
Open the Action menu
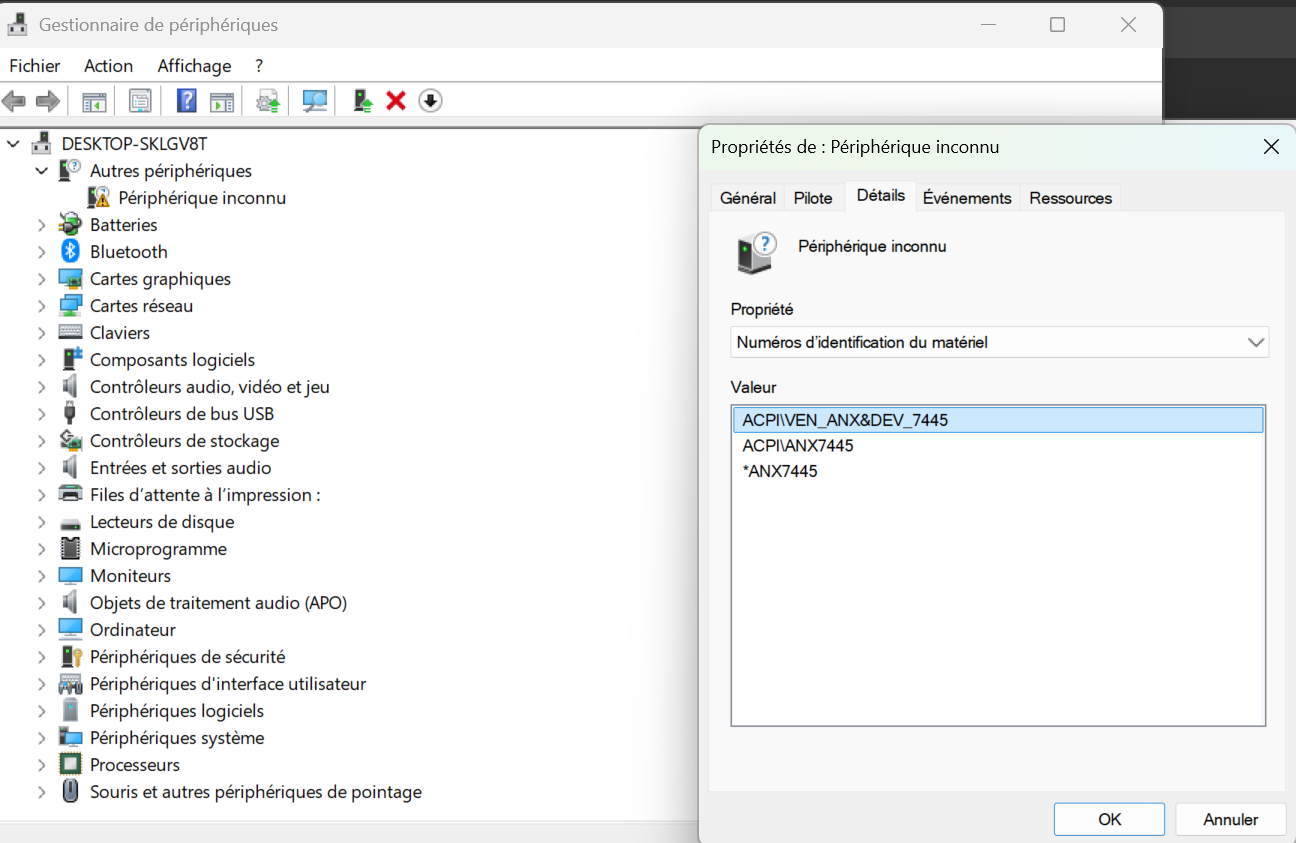click(x=108, y=66)
